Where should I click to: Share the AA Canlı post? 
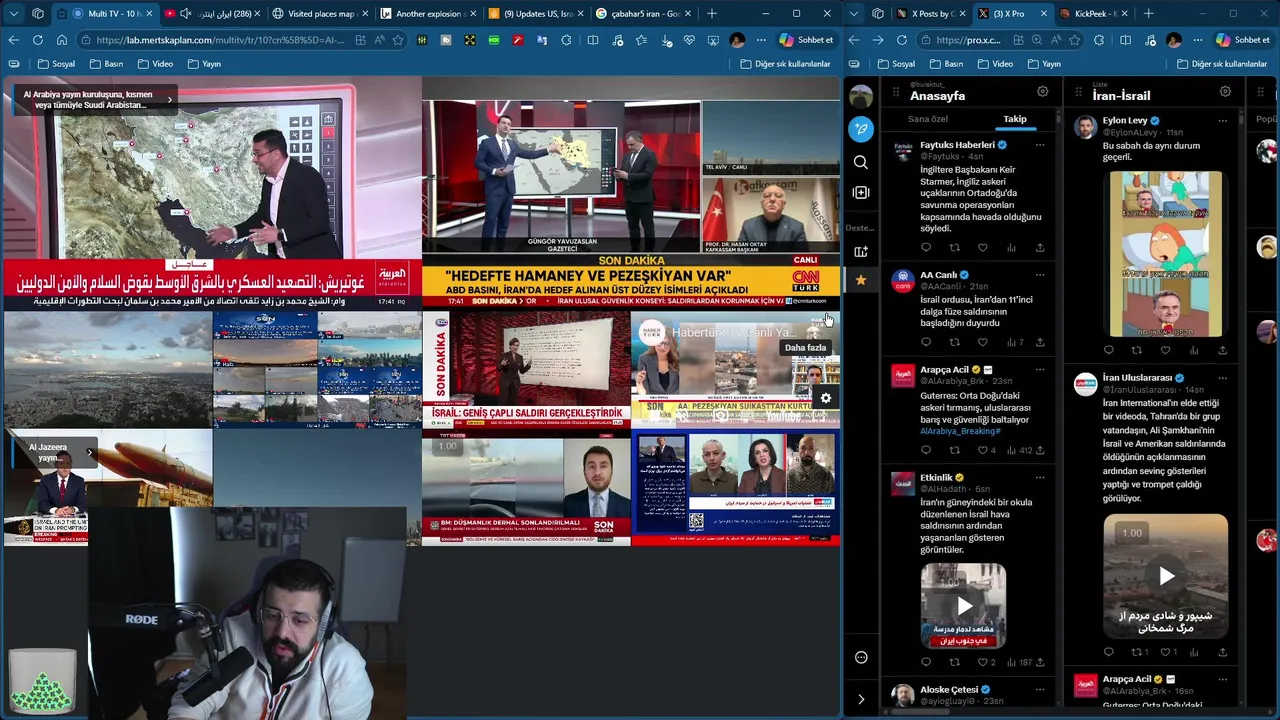coord(1040,342)
